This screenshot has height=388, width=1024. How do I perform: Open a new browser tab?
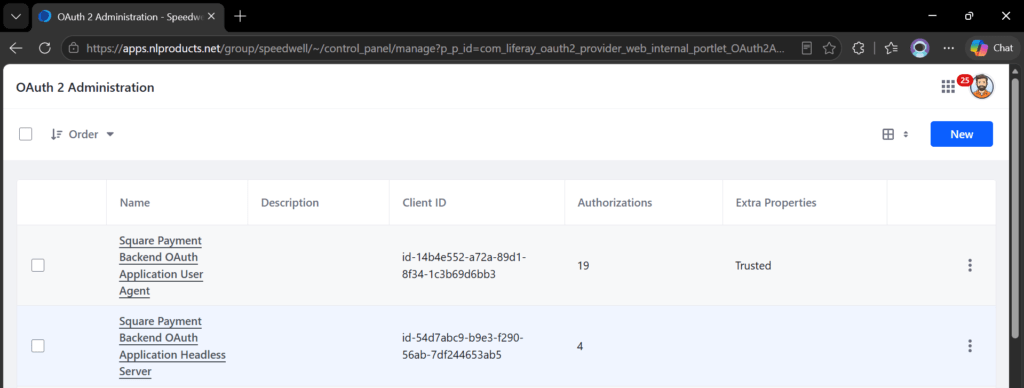pos(240,16)
